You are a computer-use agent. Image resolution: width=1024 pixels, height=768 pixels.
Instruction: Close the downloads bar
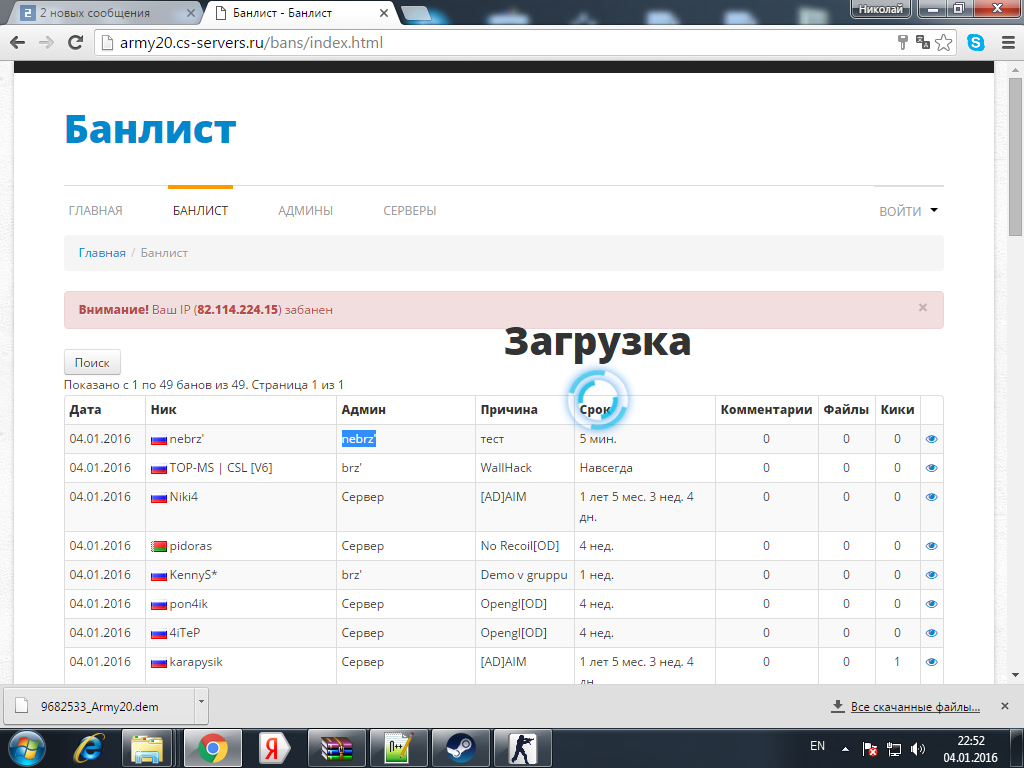pyautogui.click(x=1005, y=706)
